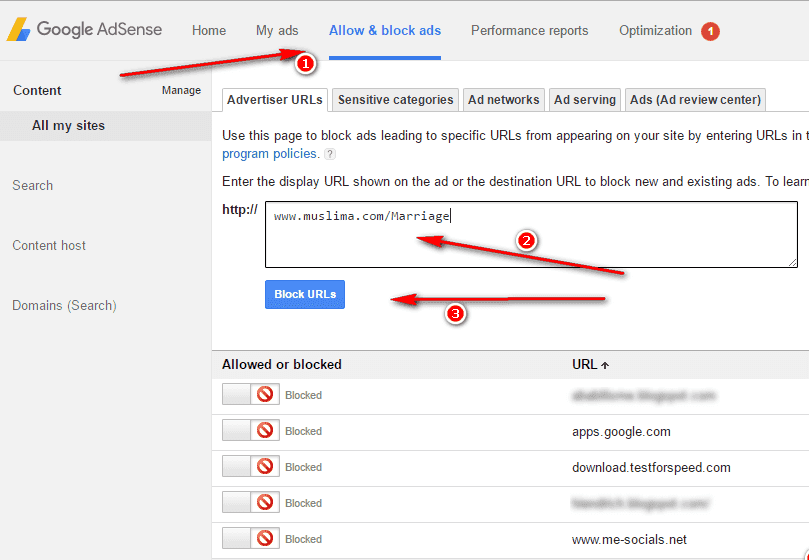This screenshot has height=560, width=809.
Task: Toggle the switch above www.me-socials.net row
Action: pyautogui.click(x=251, y=502)
